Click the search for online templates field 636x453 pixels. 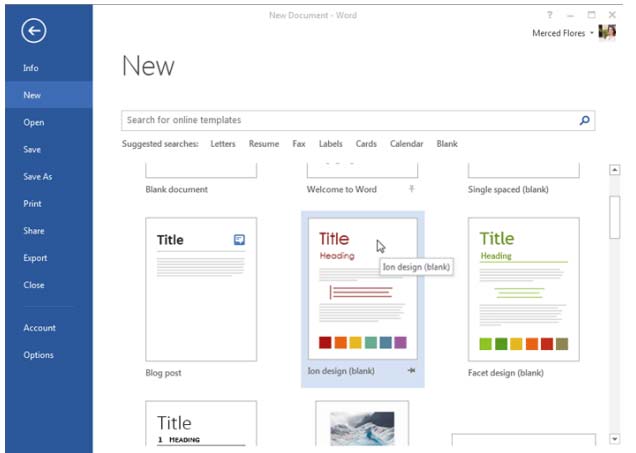(x=350, y=121)
